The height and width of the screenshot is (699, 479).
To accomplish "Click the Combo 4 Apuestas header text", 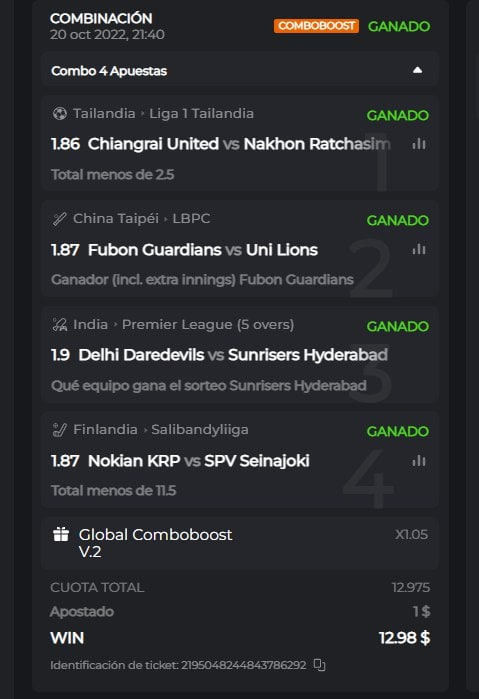I will [109, 71].
